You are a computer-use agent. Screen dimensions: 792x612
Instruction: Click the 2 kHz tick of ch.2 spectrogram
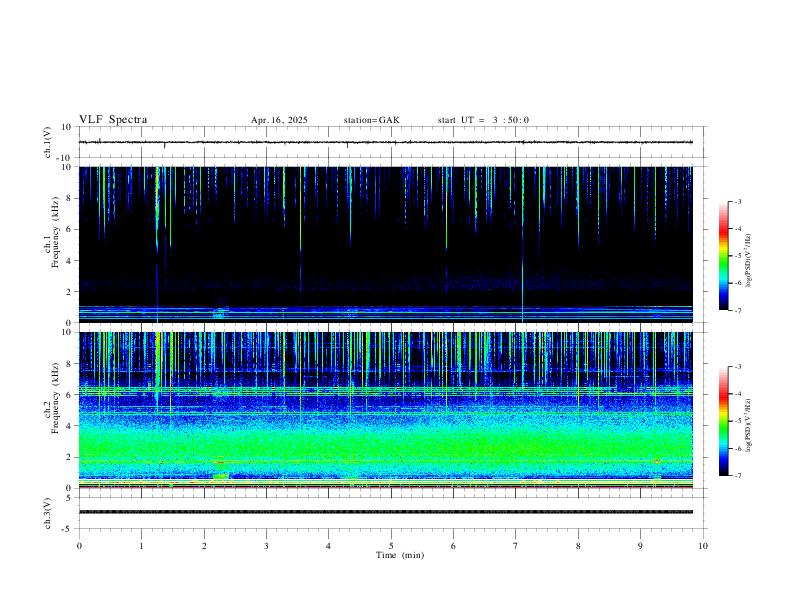click(x=69, y=457)
